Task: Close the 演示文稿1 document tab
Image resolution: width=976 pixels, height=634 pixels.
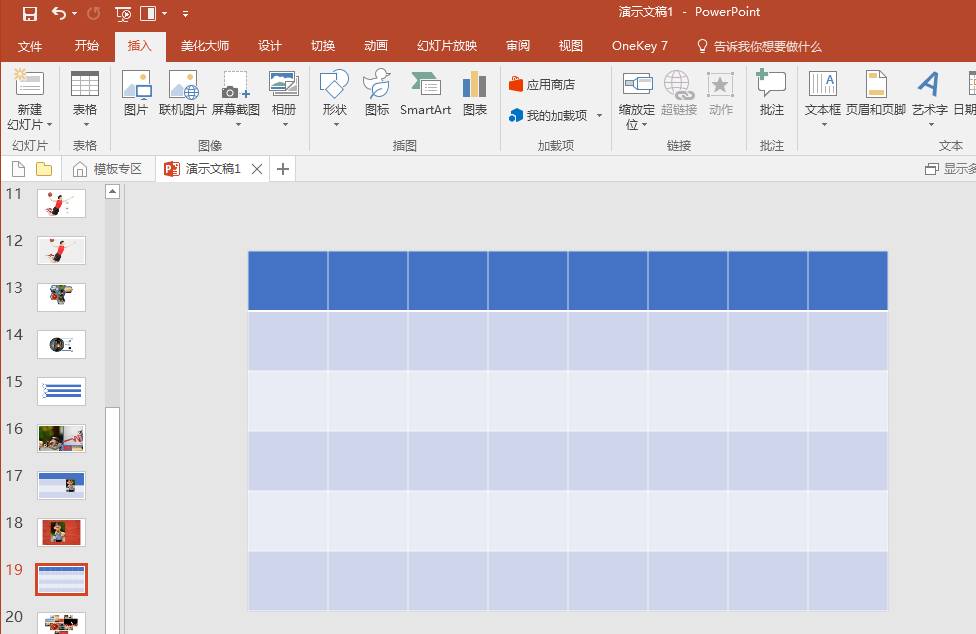Action: 257,169
